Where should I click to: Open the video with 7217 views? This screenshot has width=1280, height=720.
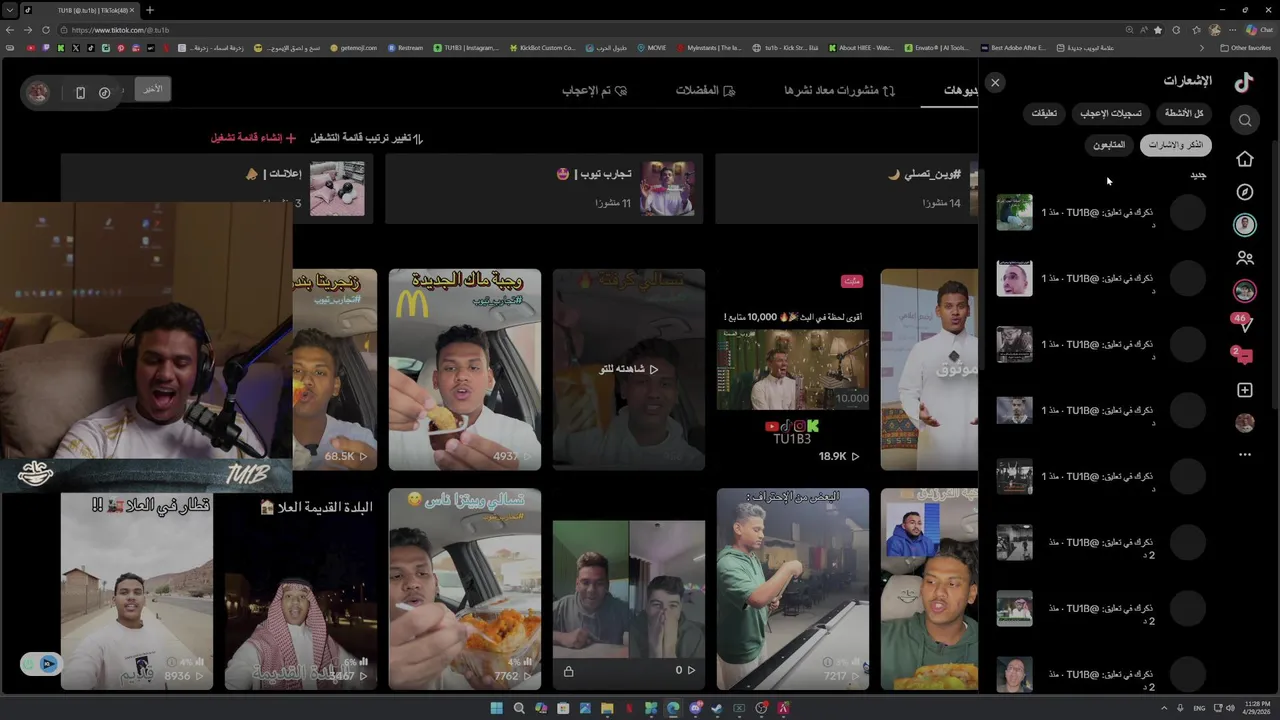pyautogui.click(x=793, y=590)
